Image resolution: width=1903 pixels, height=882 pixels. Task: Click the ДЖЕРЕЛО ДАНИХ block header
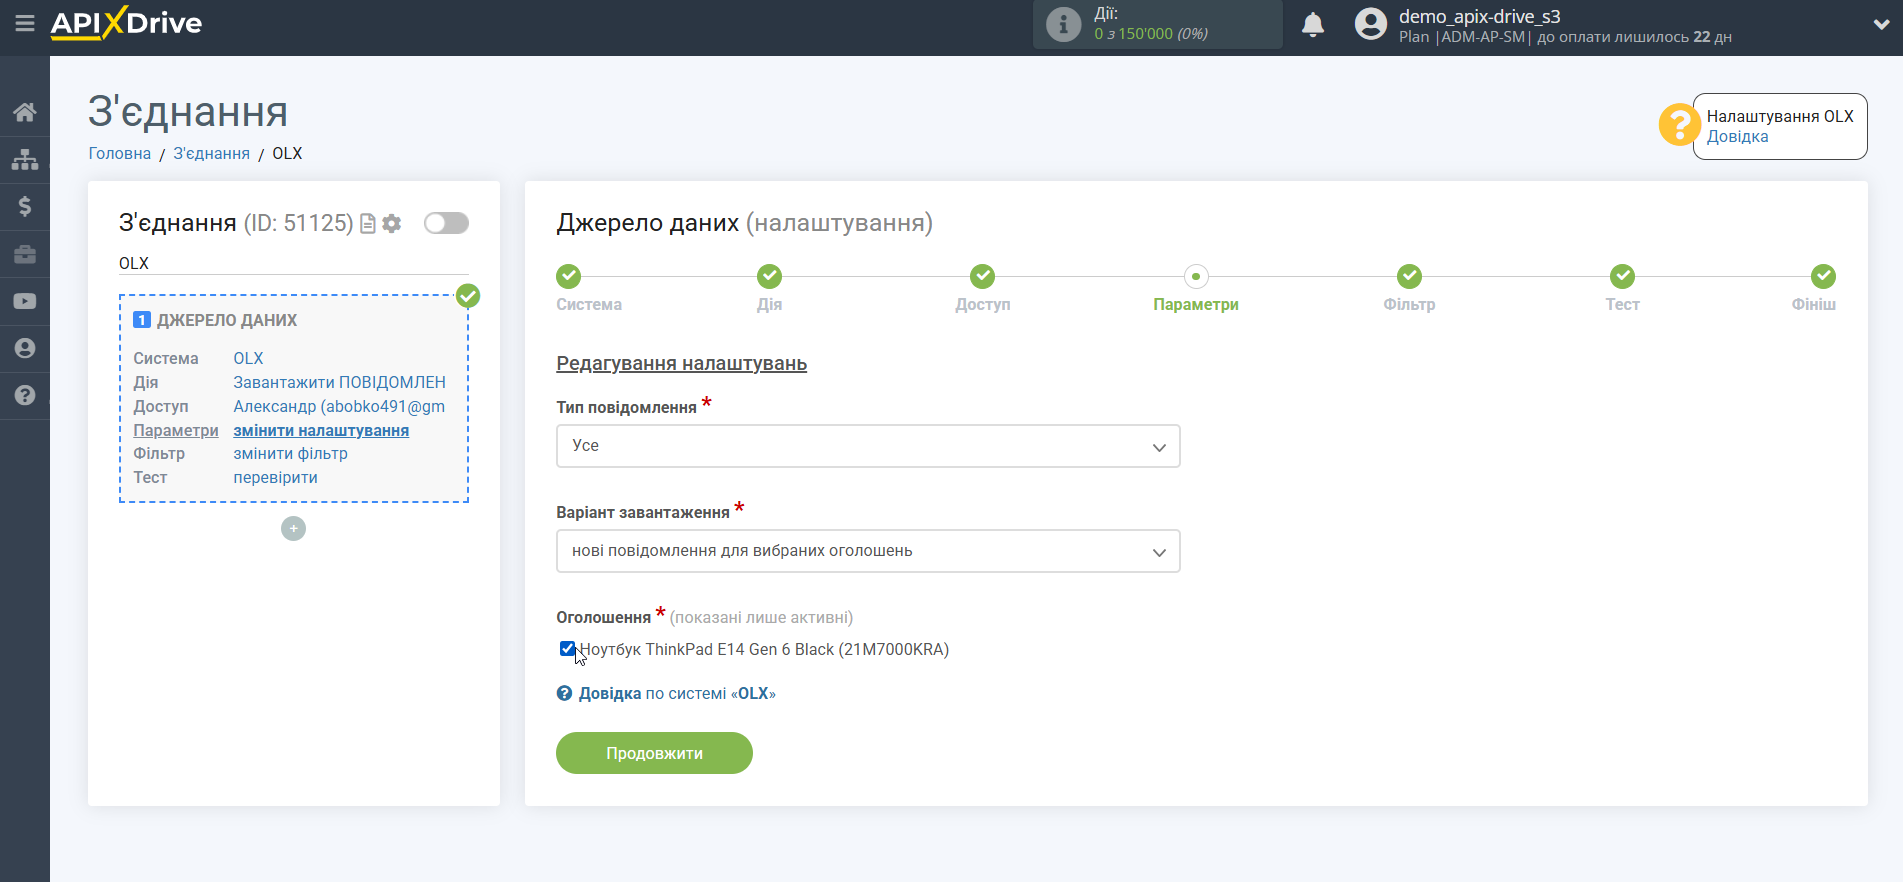pyautogui.click(x=227, y=320)
